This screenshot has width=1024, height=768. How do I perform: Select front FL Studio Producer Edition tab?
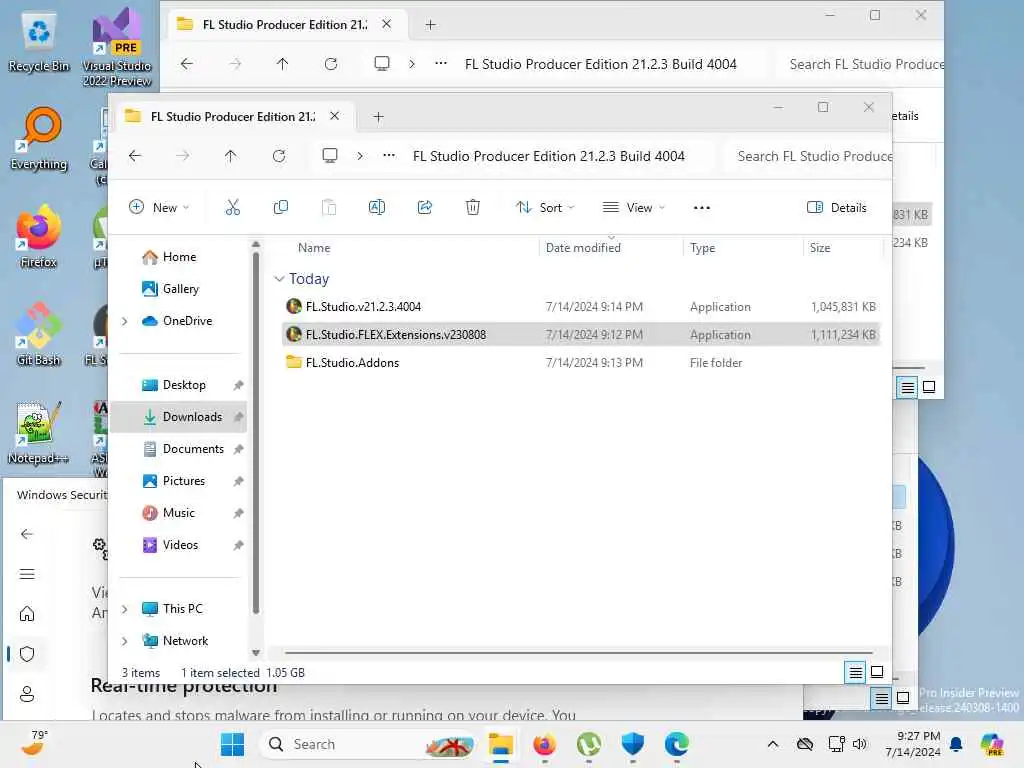pos(232,116)
